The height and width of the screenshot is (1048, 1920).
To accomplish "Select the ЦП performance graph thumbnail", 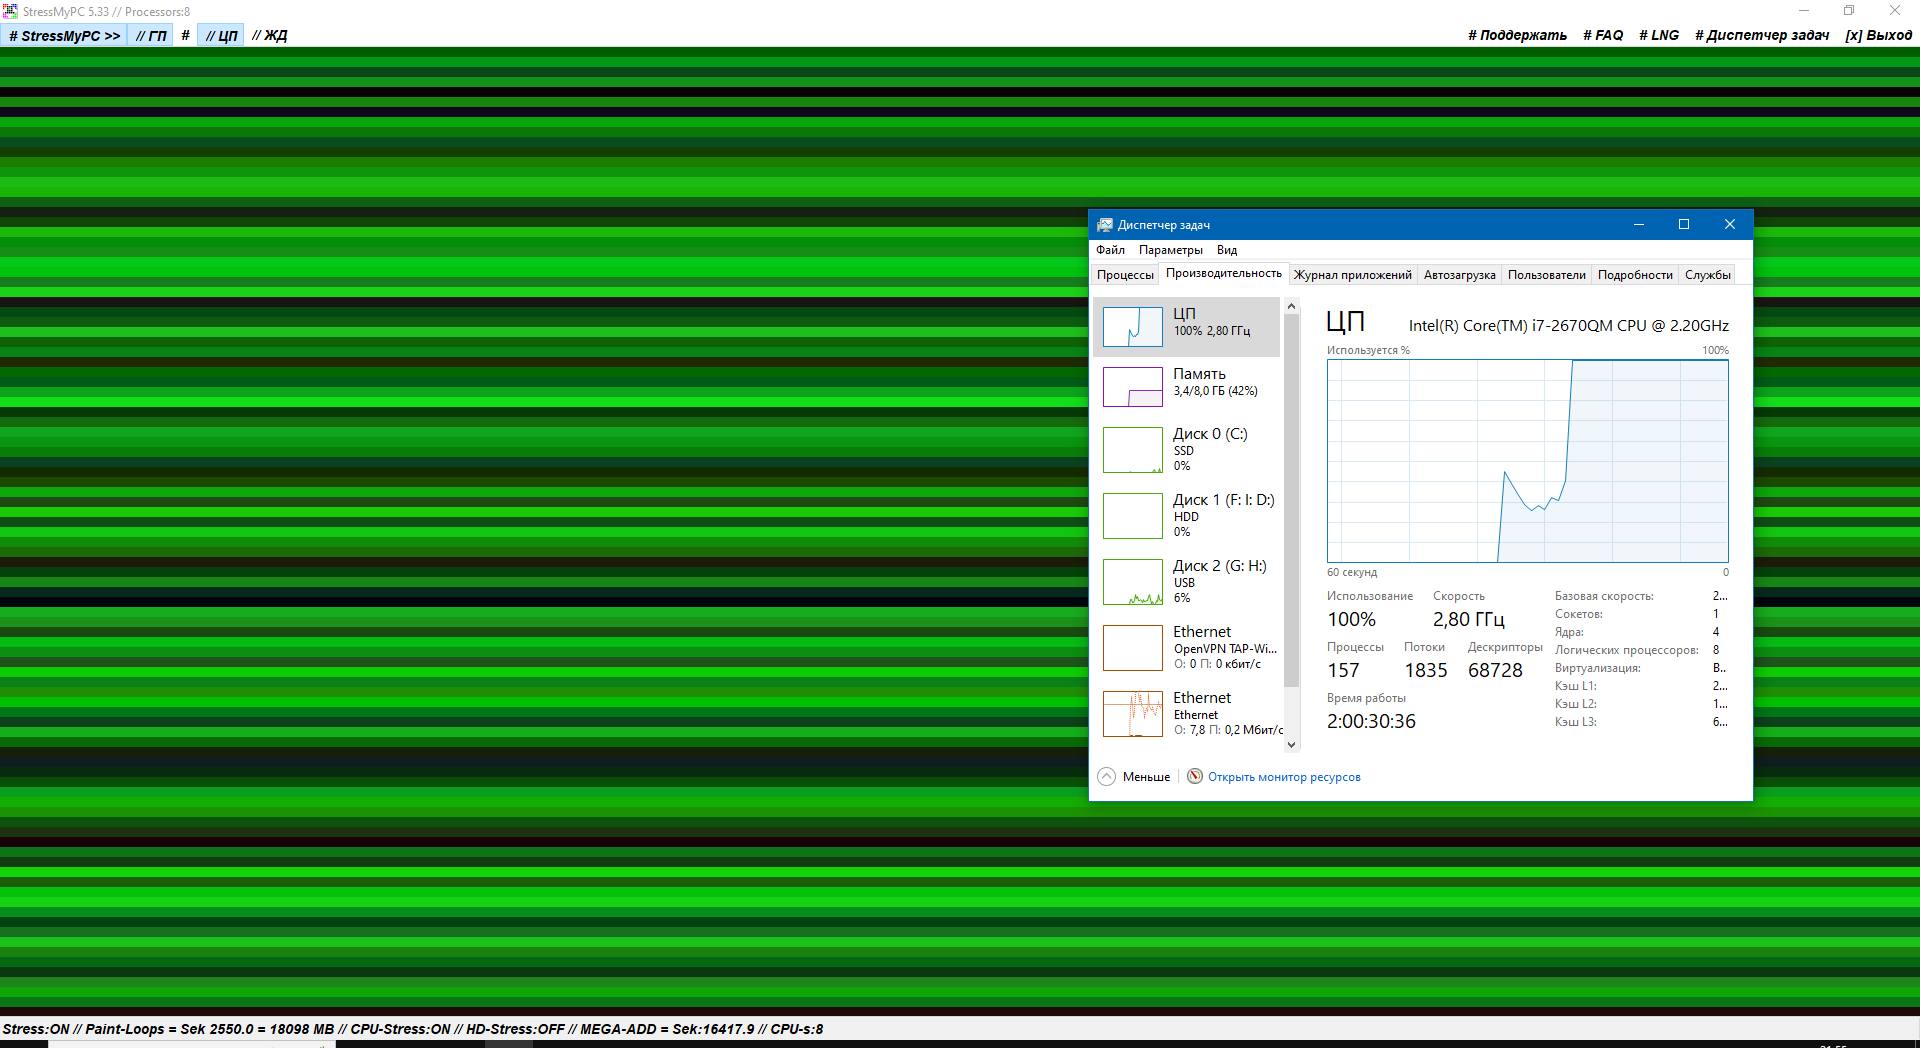I will [1132, 327].
